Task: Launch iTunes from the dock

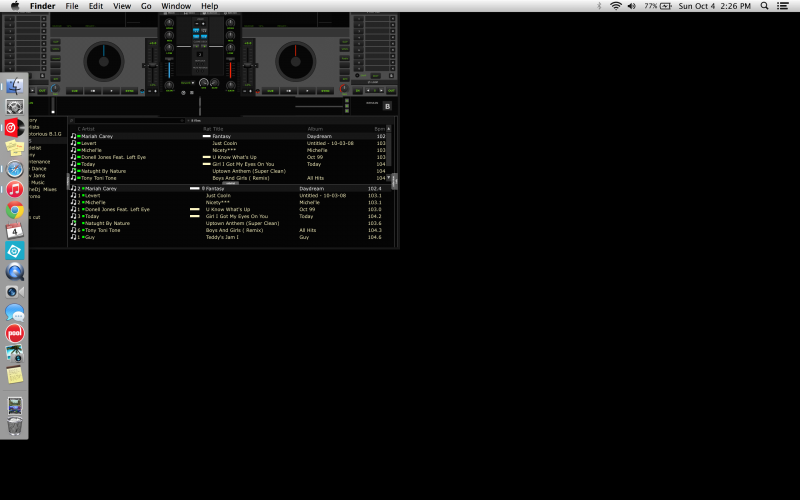Action: 14,189
